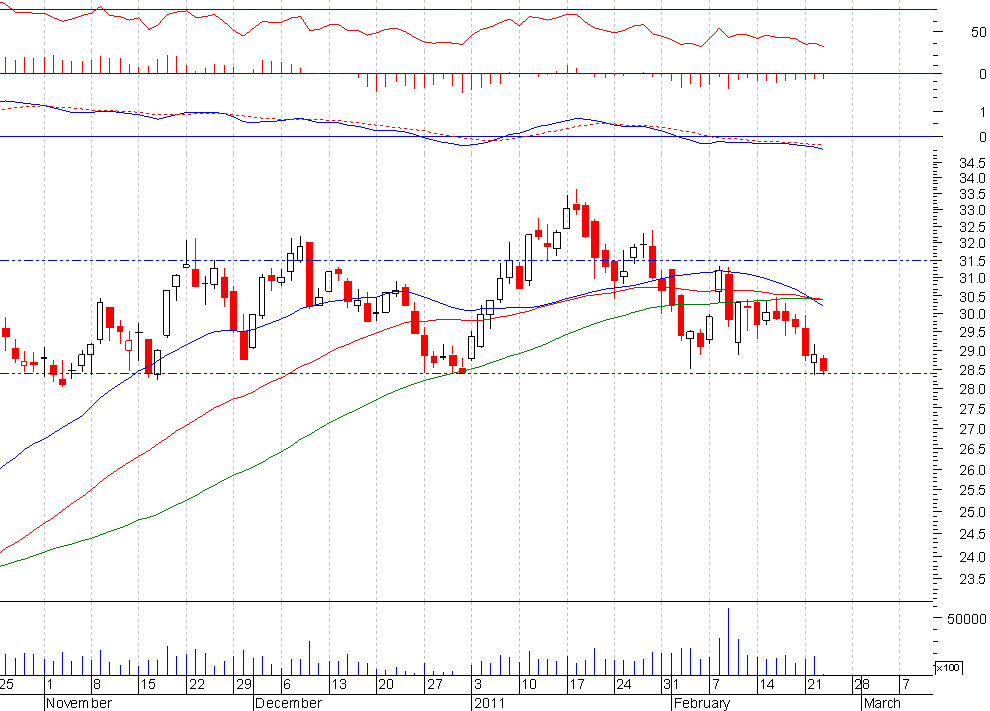Select the 25.0 price axis label
The width and height of the screenshot is (990, 711).
tap(972, 513)
